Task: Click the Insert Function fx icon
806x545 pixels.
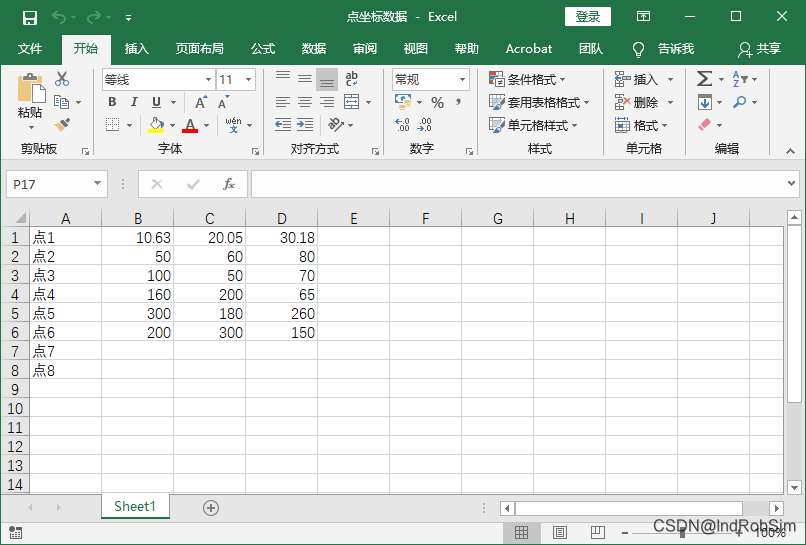Action: tap(229, 184)
